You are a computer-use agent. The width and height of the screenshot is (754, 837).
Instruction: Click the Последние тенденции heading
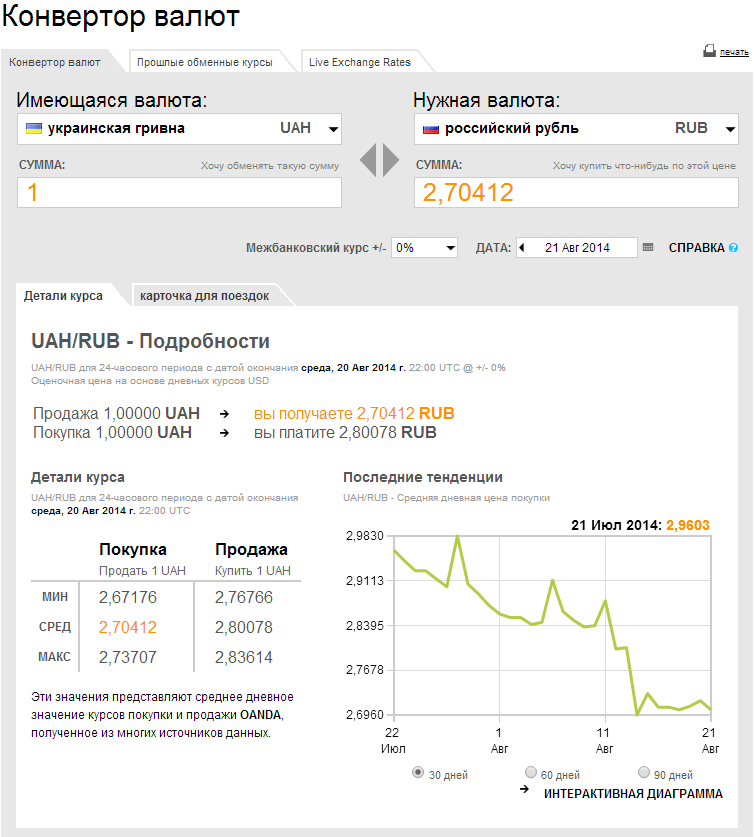[x=423, y=477]
